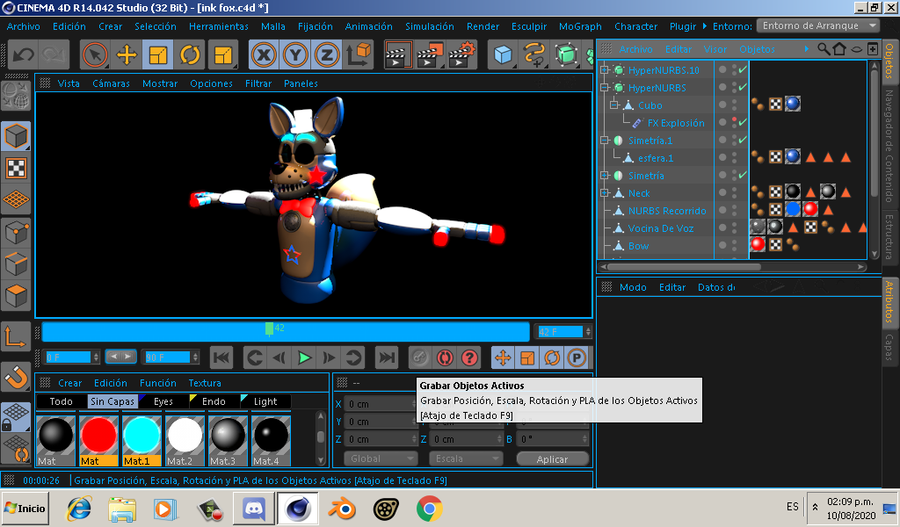
Task: Go to start of animation
Action: (x=222, y=358)
